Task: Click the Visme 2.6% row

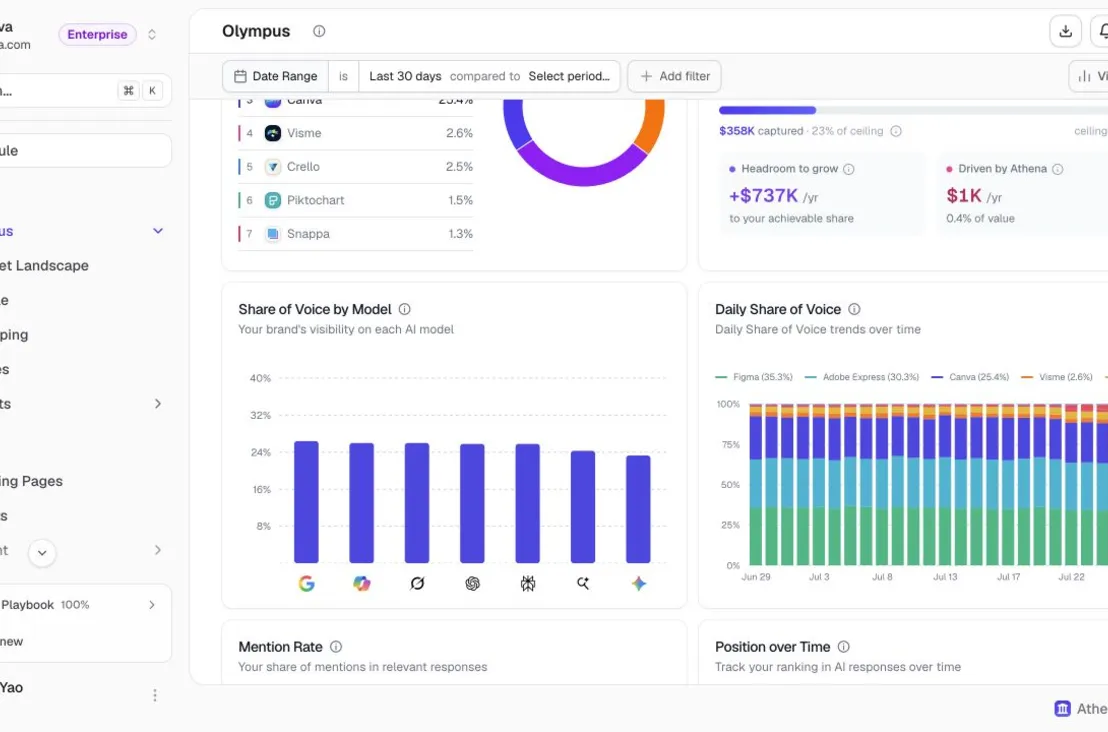Action: [x=355, y=133]
